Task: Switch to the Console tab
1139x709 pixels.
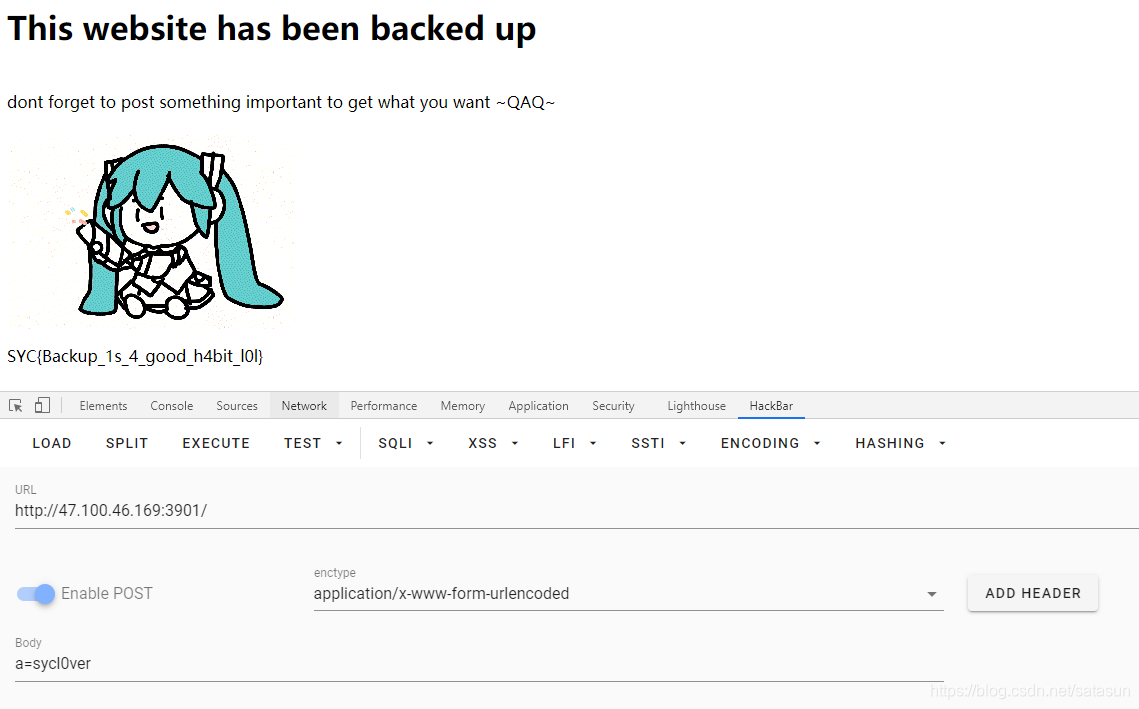Action: coord(171,406)
